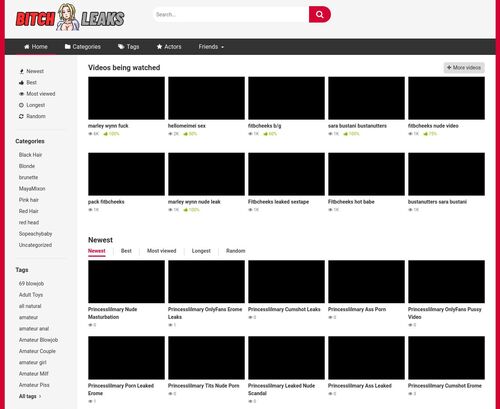Switch to the Most viewed tab
Image resolution: width=500 pixels, height=409 pixels.
tap(161, 251)
